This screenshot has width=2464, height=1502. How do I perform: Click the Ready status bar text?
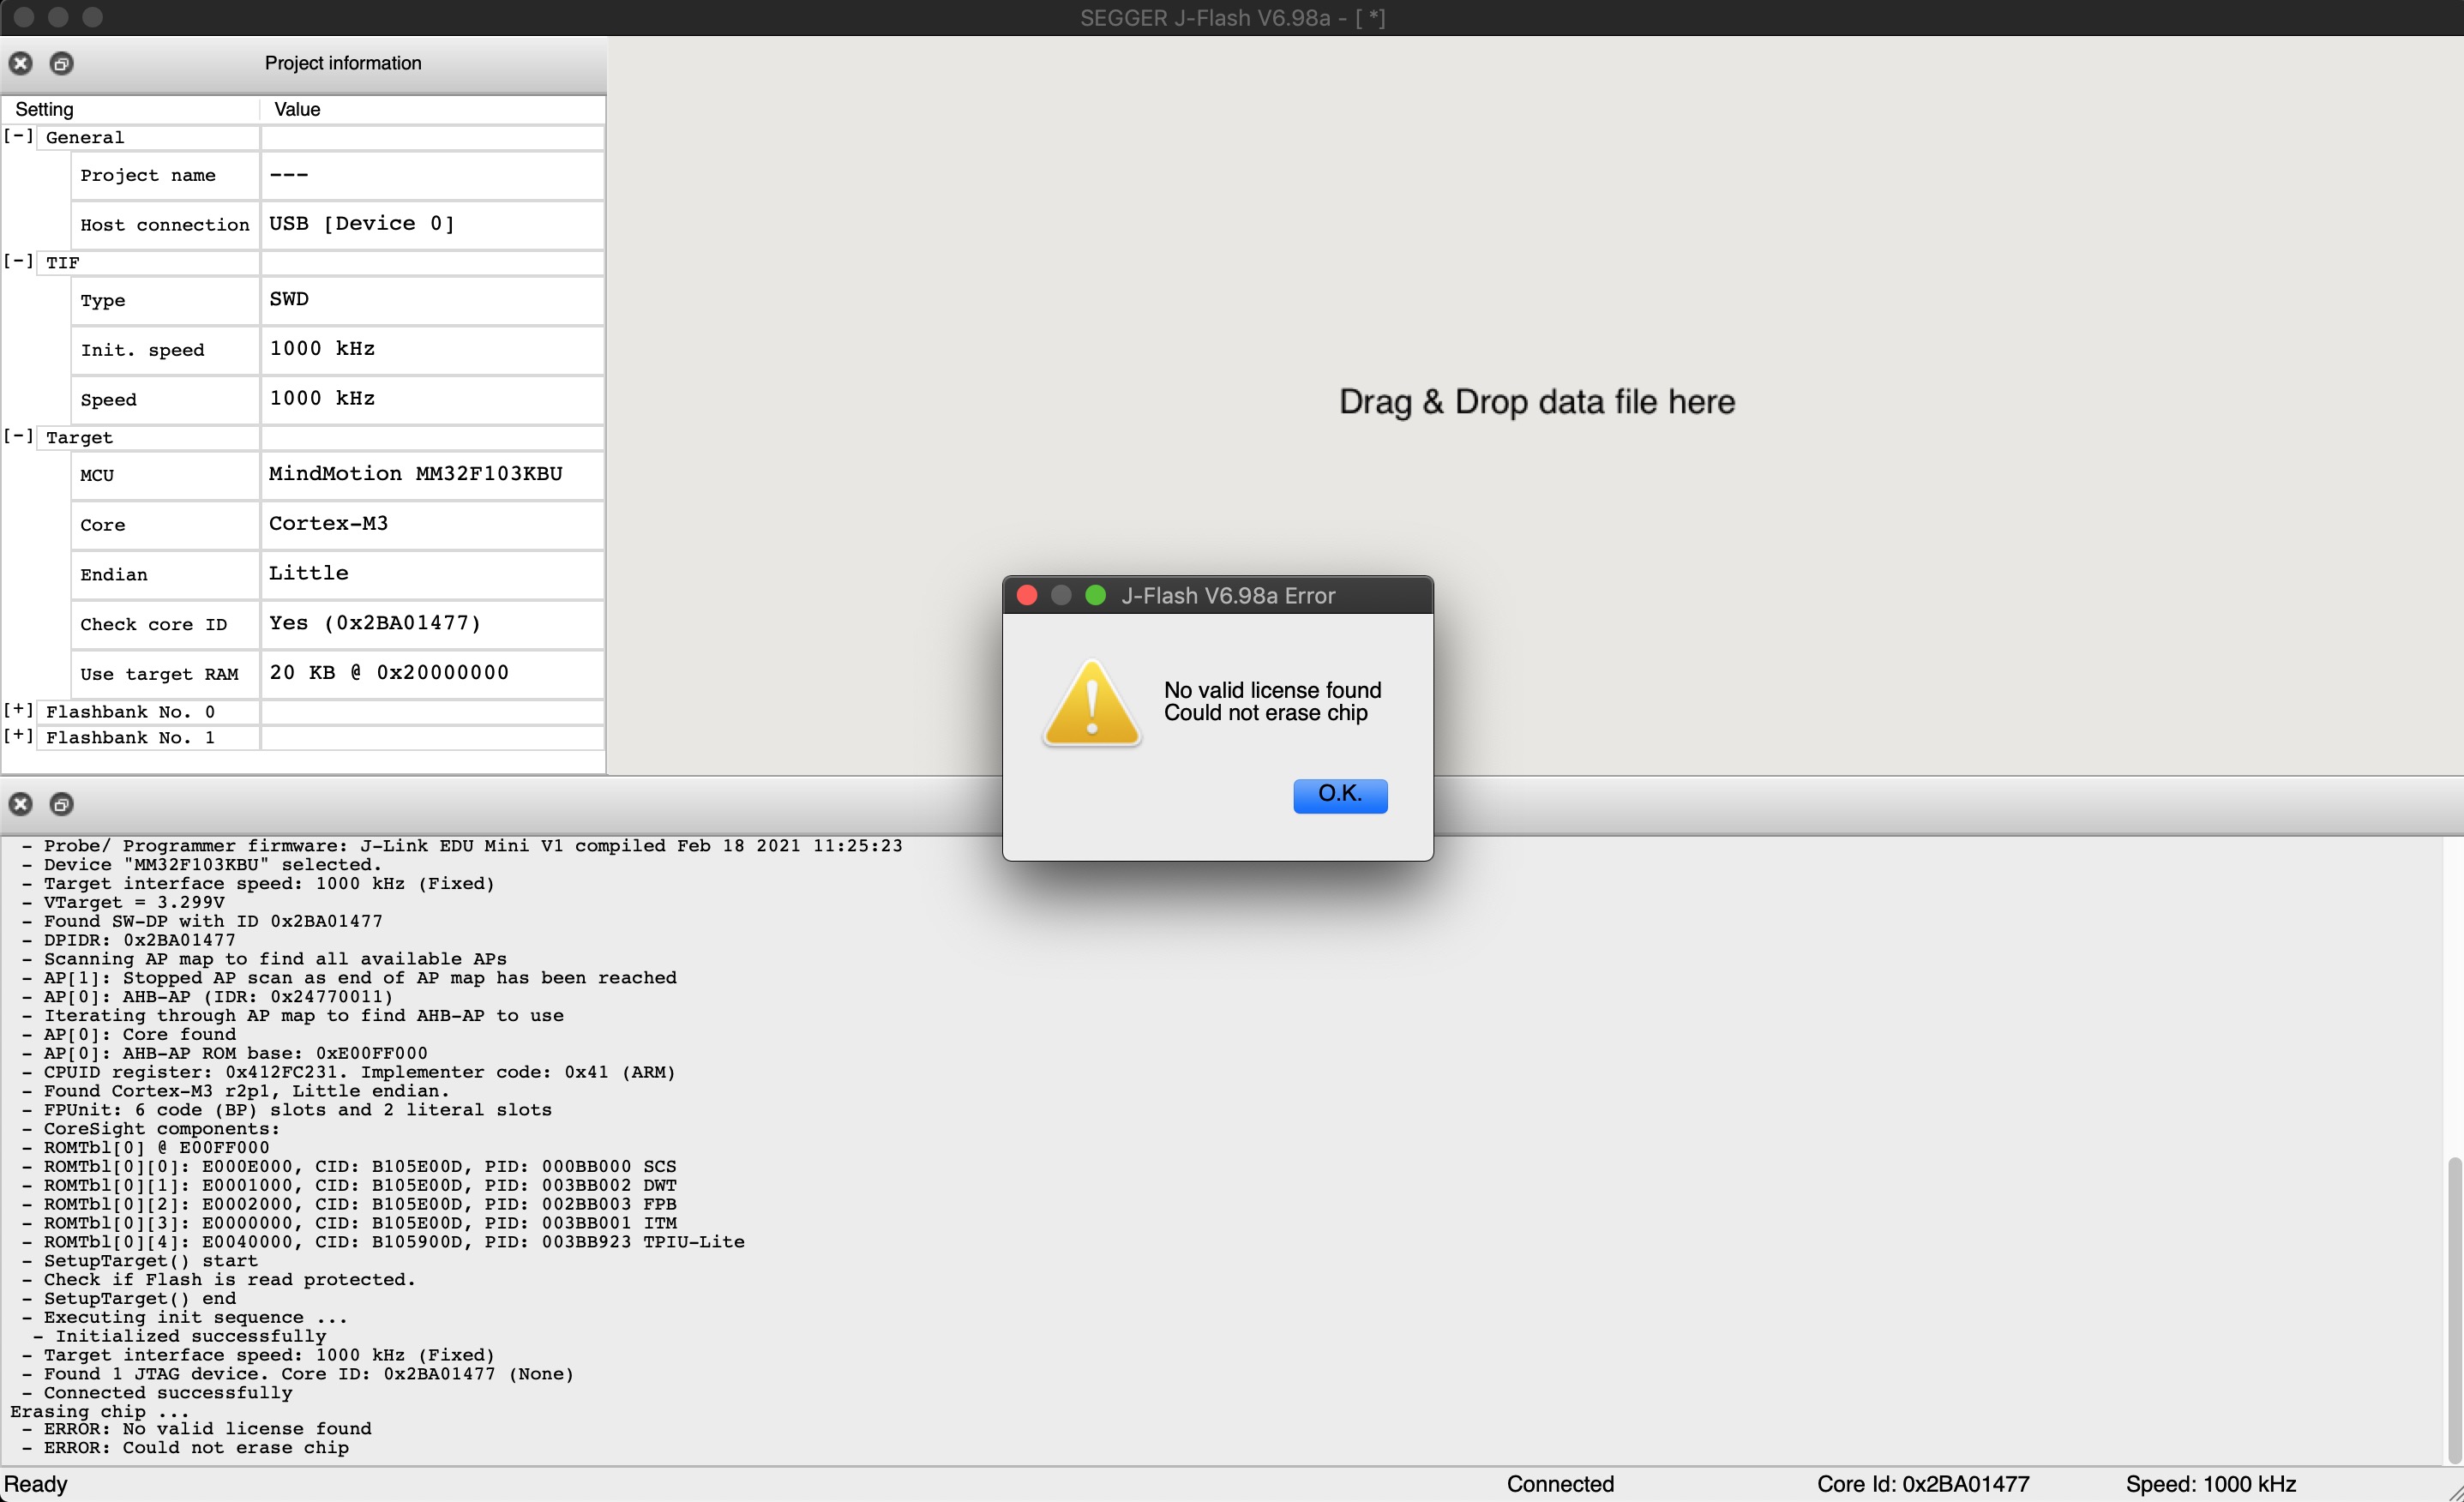[36, 1484]
